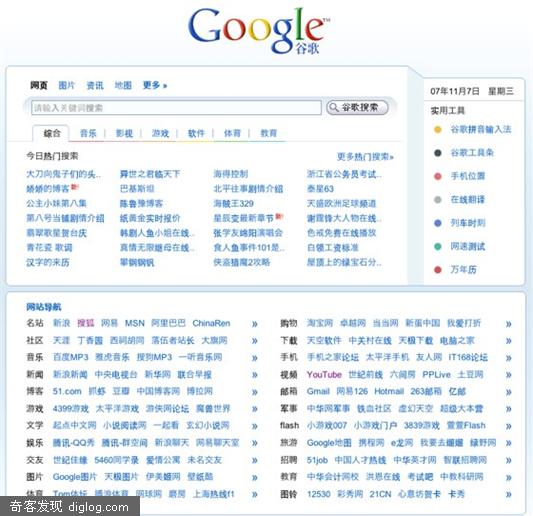
Task: Expand the 娱乐 row » arrow
Action: (255, 443)
